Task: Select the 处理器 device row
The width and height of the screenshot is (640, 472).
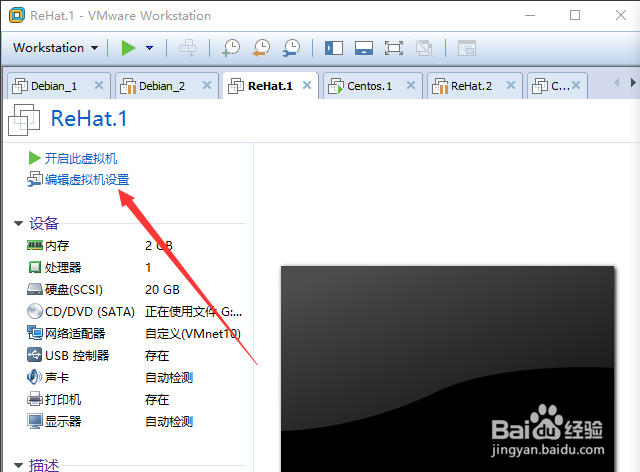Action: click(135, 267)
